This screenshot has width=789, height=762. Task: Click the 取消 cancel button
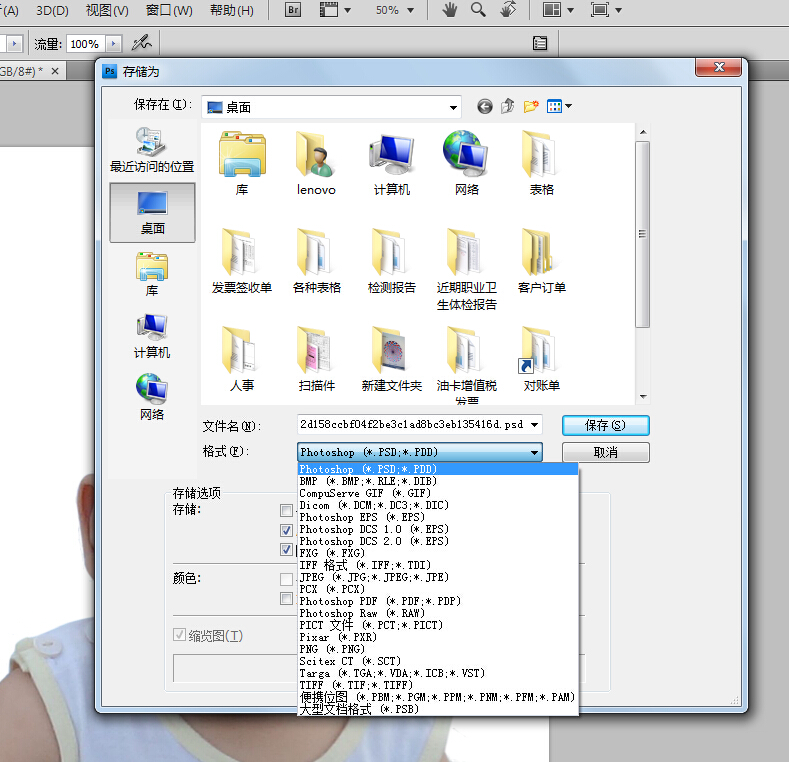pyautogui.click(x=605, y=452)
